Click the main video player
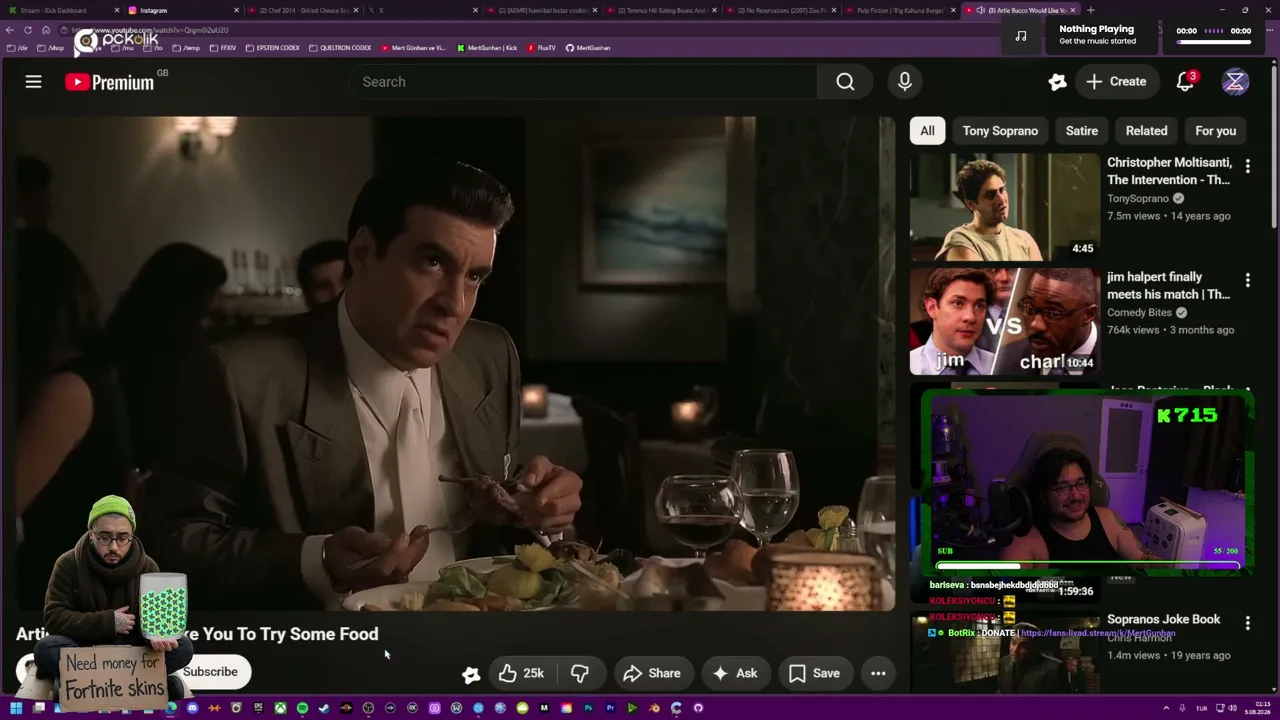The height and width of the screenshot is (720, 1280). (x=455, y=363)
